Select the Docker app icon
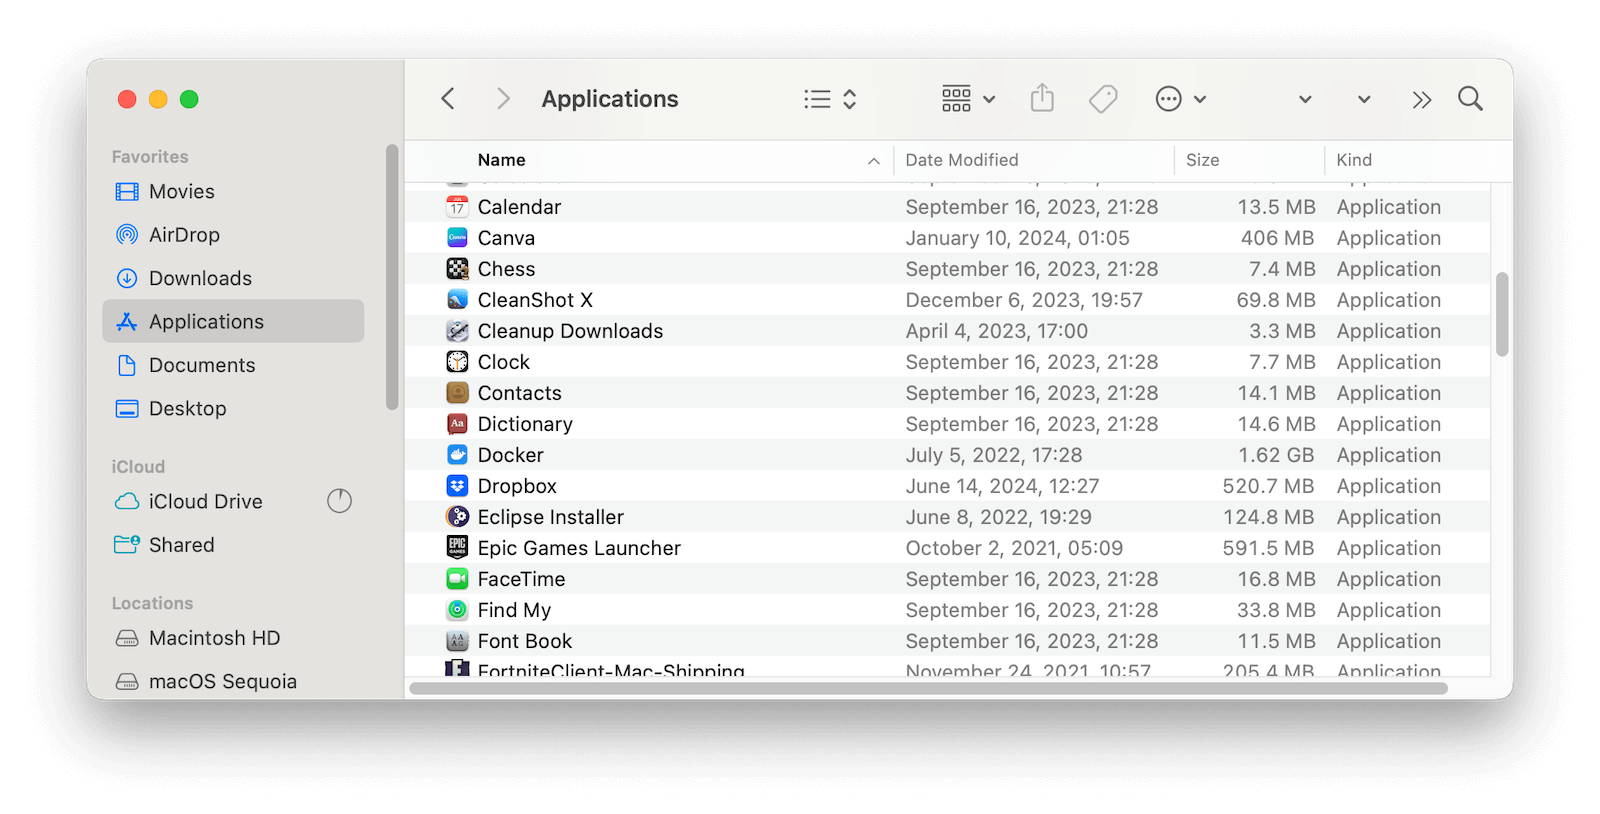Screen dimensions: 1600x814 (457, 455)
